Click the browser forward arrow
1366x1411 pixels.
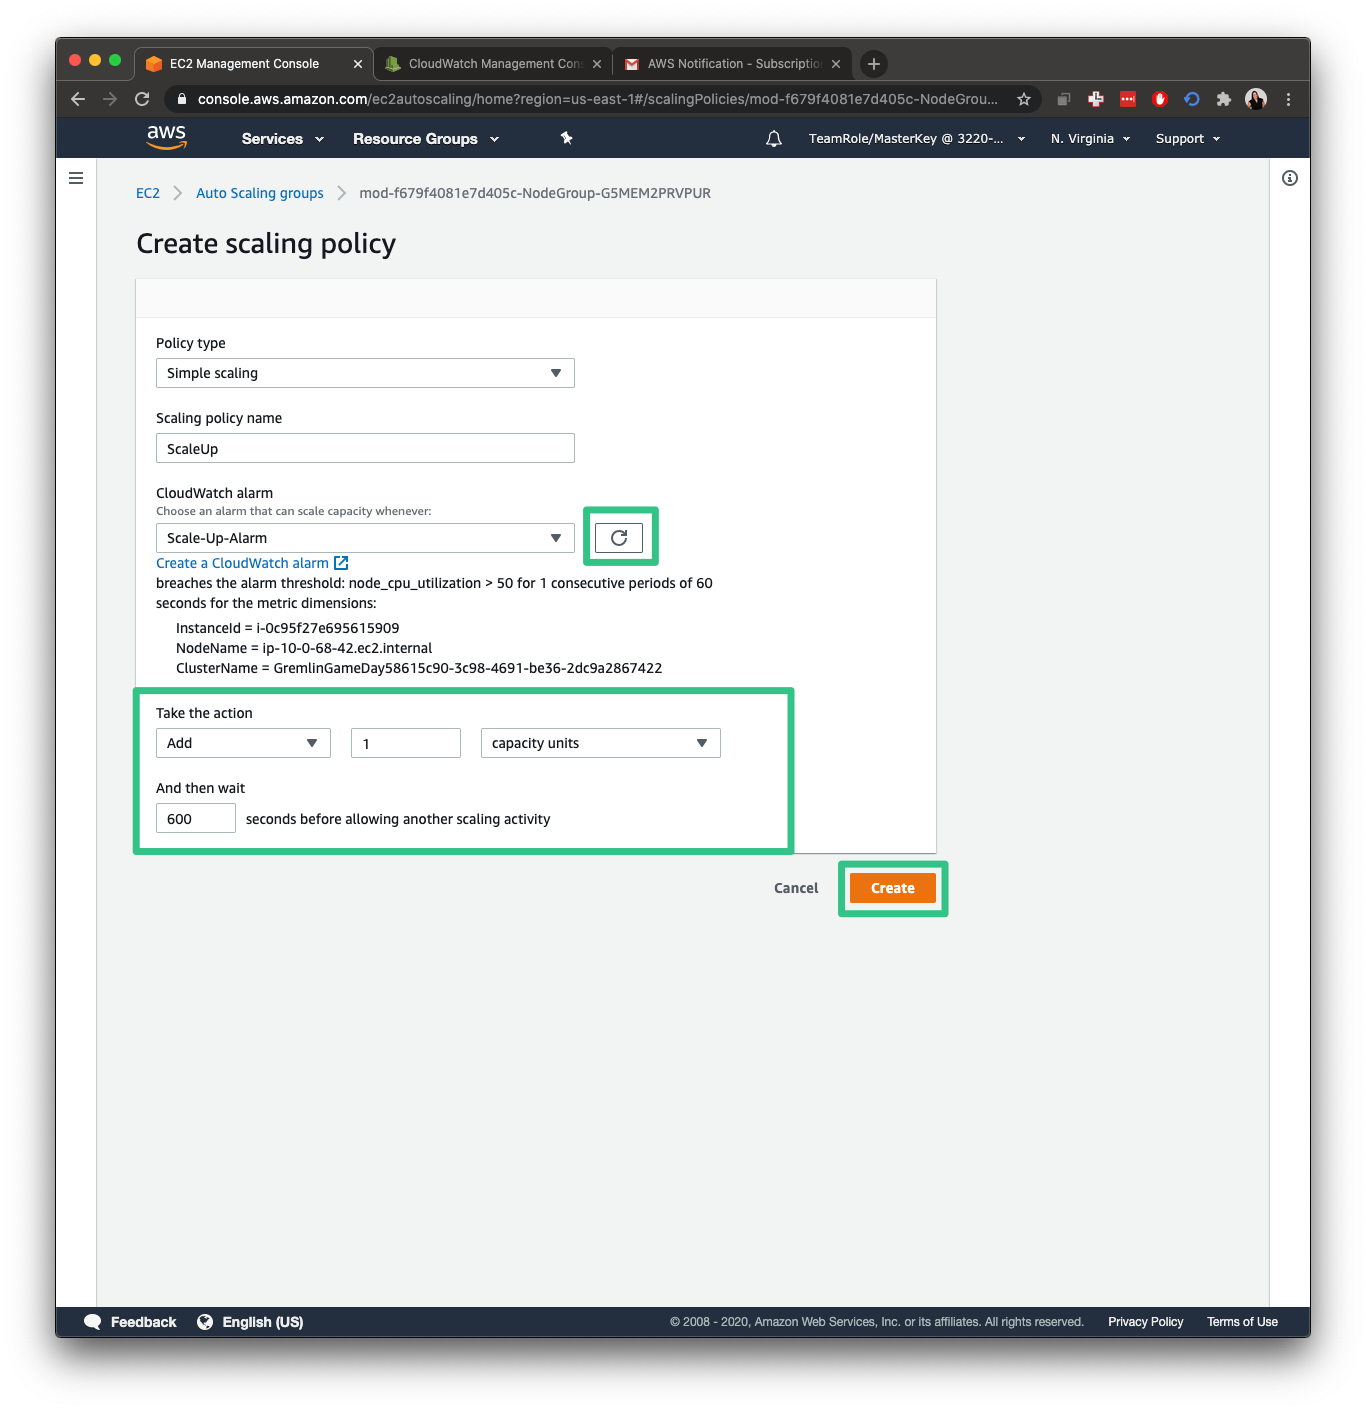tap(110, 99)
